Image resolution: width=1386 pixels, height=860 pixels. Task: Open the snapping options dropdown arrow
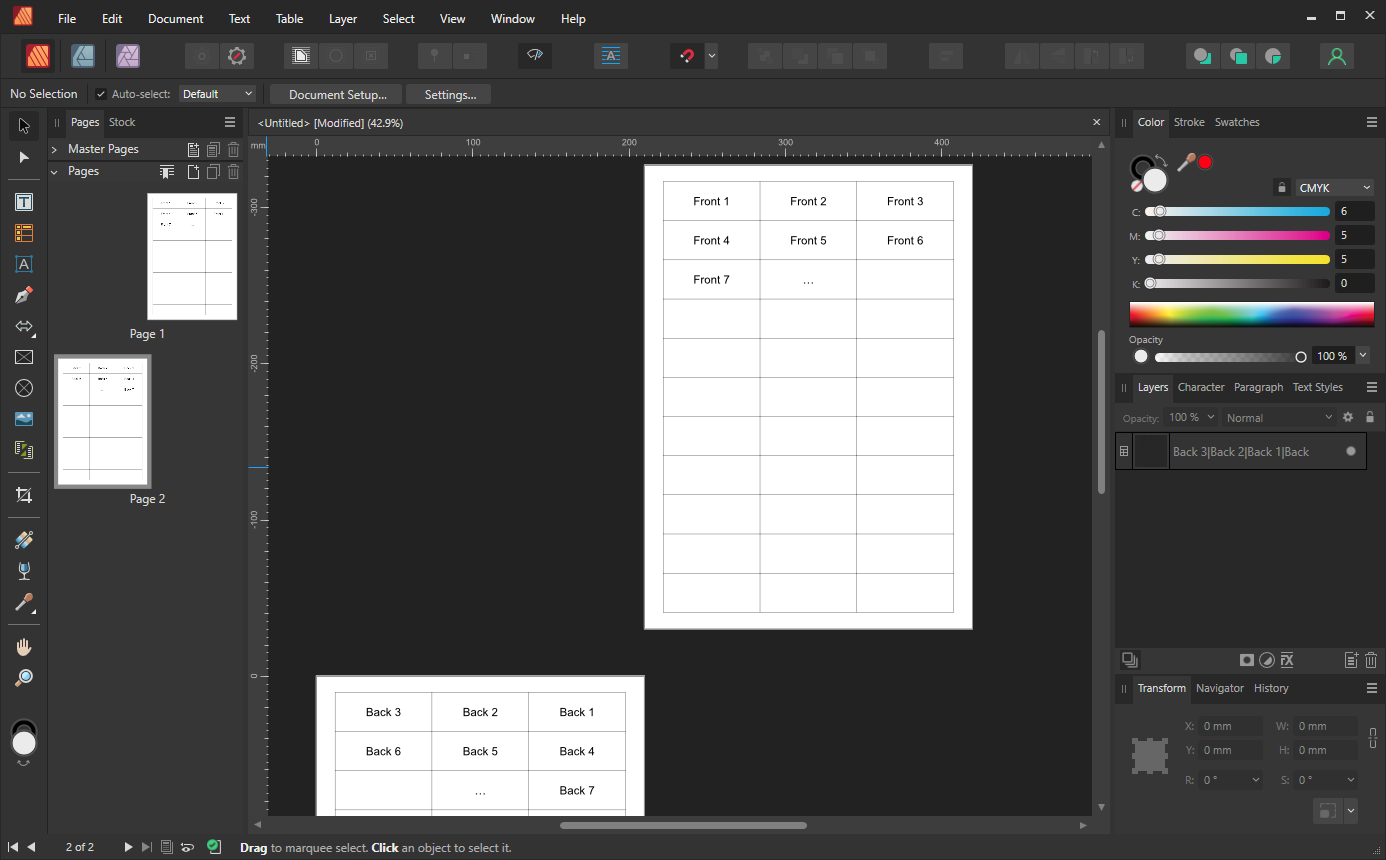click(712, 56)
